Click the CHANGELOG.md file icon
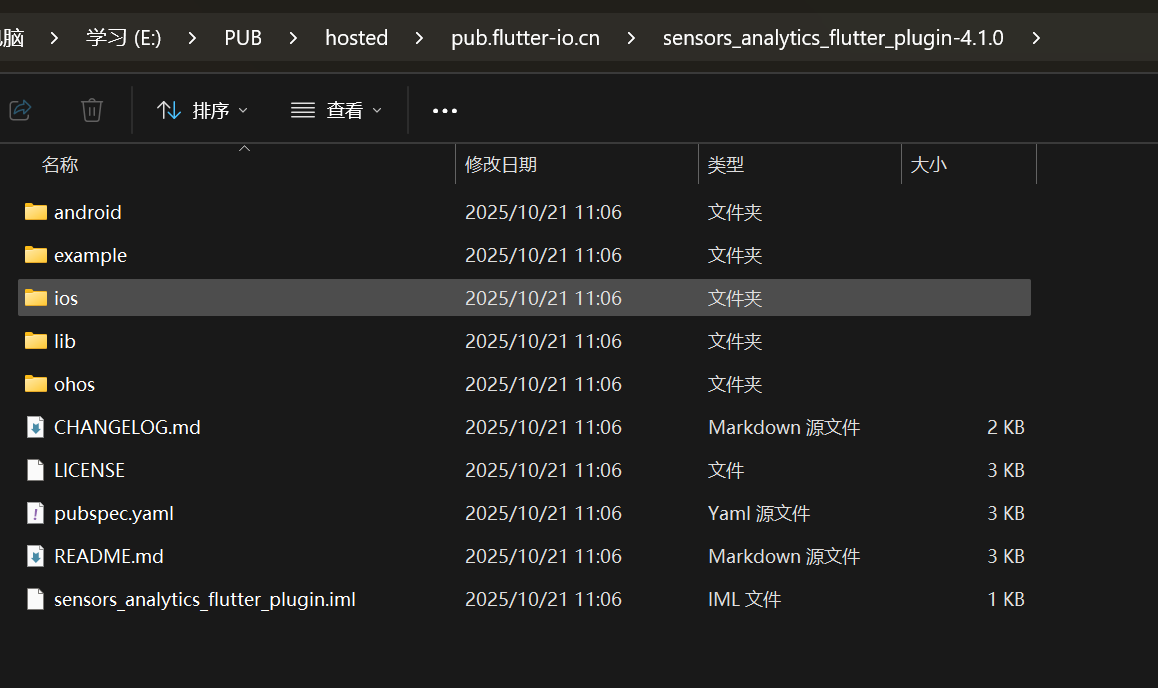The image size is (1158, 688). (x=35, y=427)
